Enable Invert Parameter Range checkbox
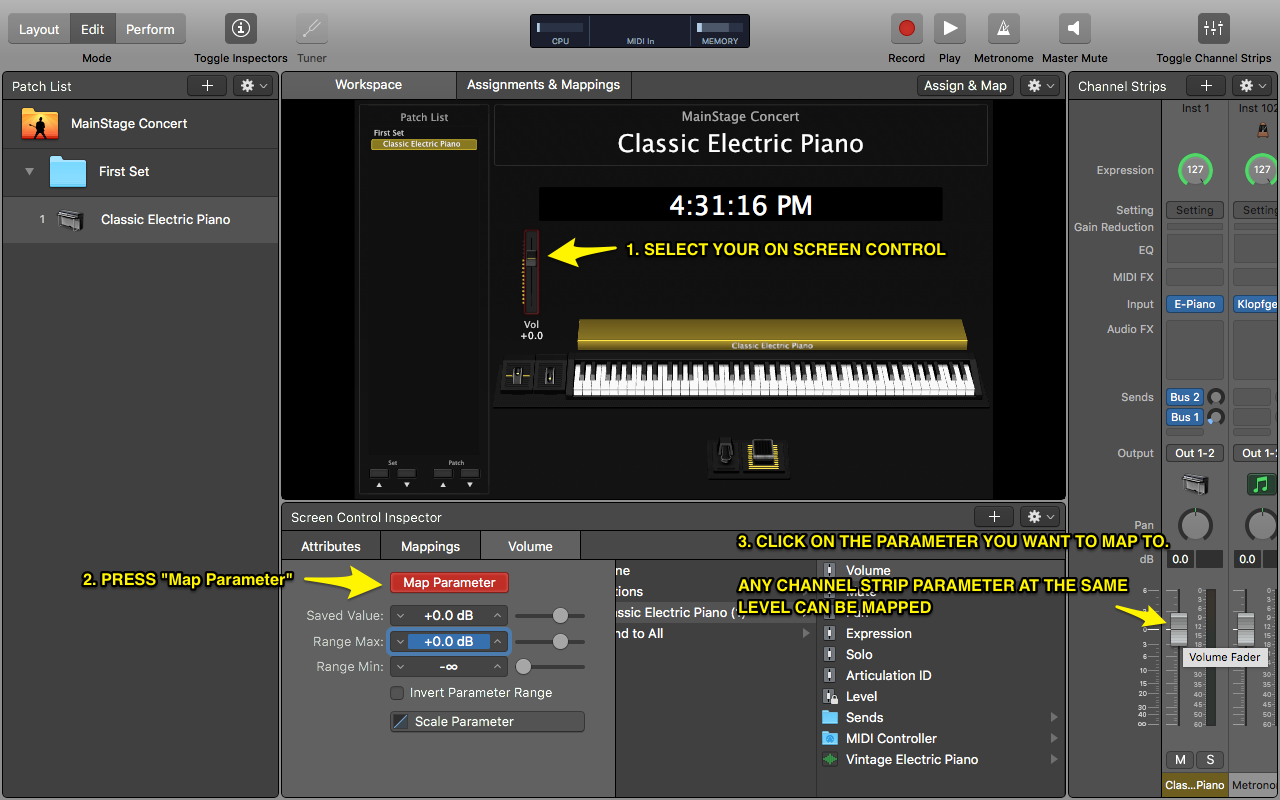The height and width of the screenshot is (800, 1280). 397,693
